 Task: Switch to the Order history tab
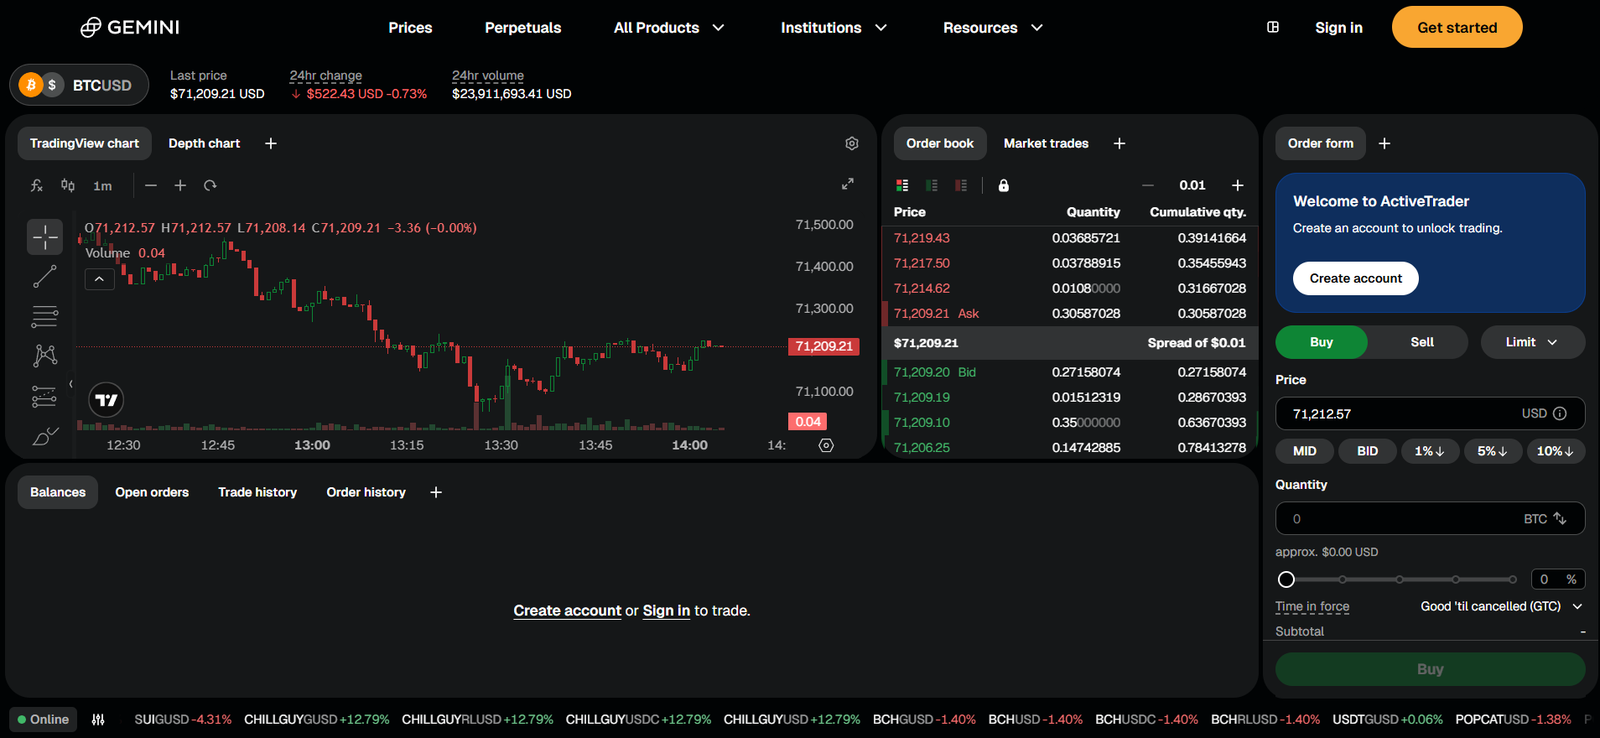366,492
